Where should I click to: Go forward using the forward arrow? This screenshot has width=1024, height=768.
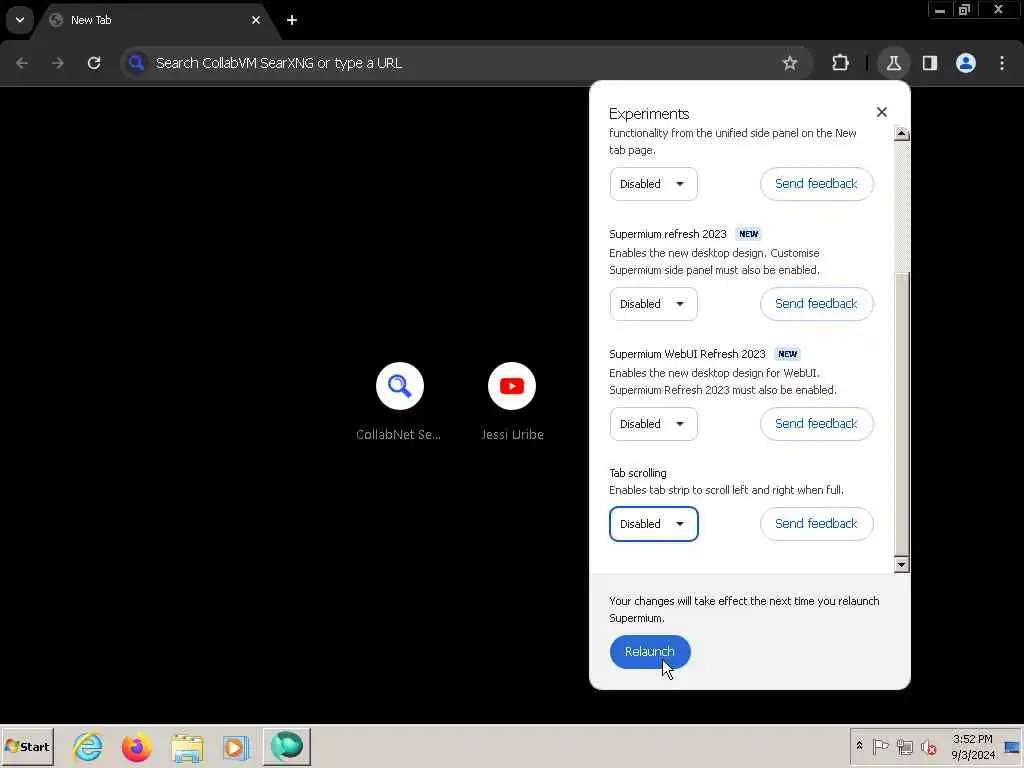(x=58, y=63)
